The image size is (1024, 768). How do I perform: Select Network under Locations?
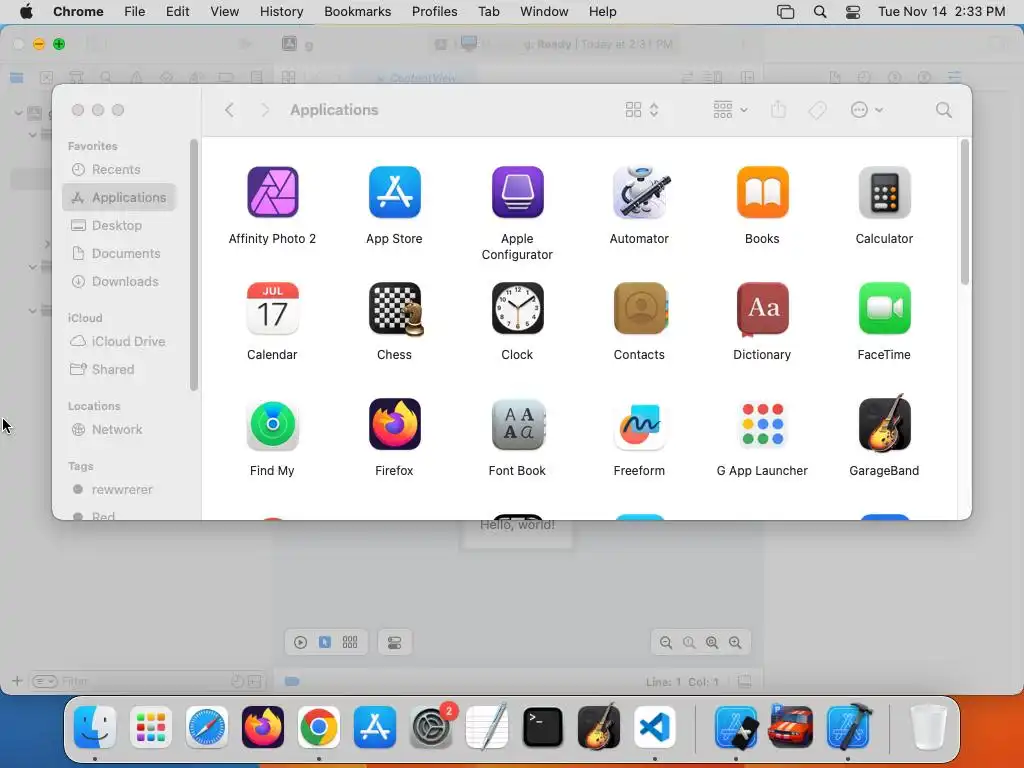click(119, 430)
